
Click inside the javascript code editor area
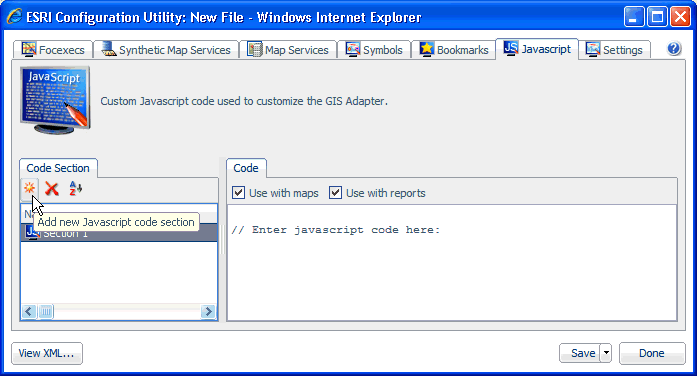452,263
